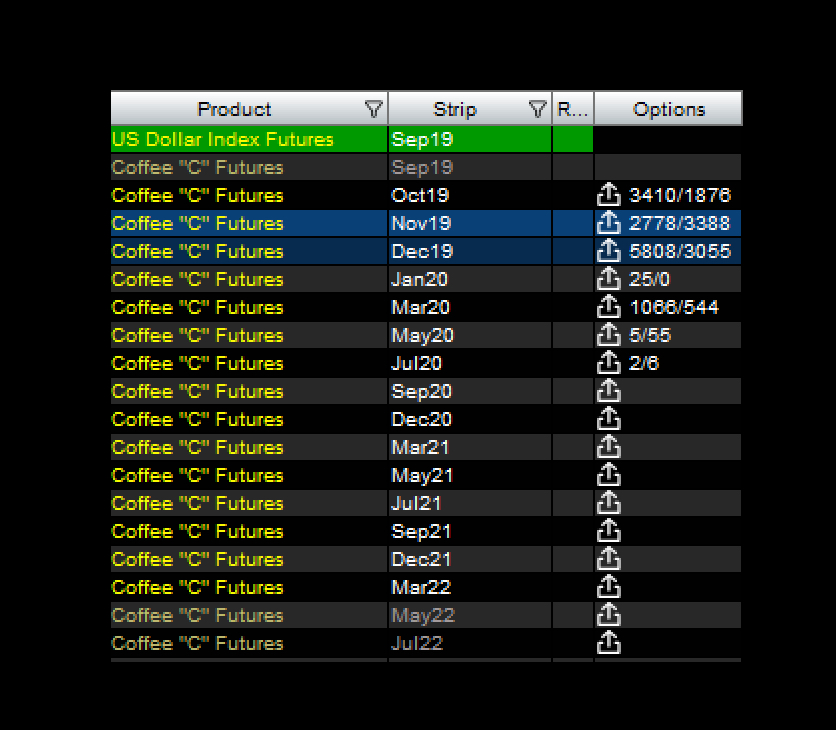Screen dimensions: 836x730
Task: Click the Options column header
Action: 668,108
